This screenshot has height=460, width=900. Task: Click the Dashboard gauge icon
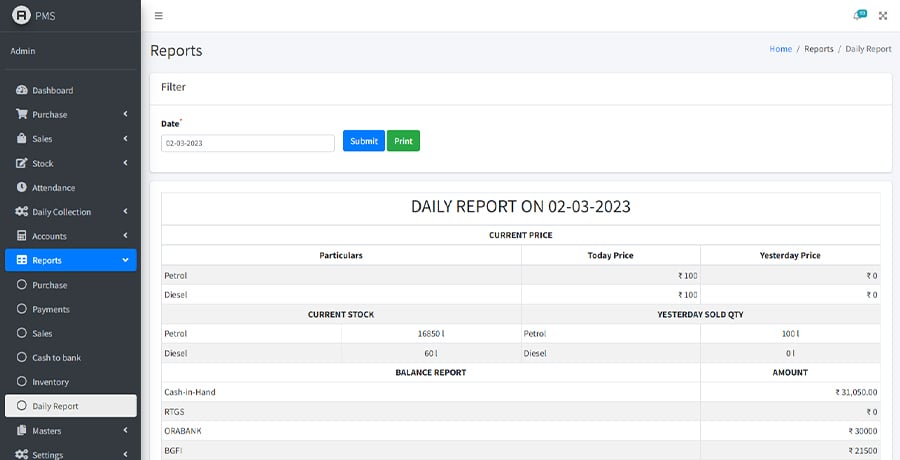22,90
